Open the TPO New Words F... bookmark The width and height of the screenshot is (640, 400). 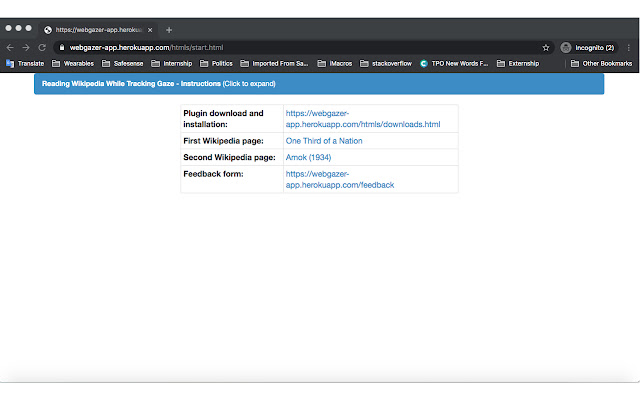click(x=454, y=64)
